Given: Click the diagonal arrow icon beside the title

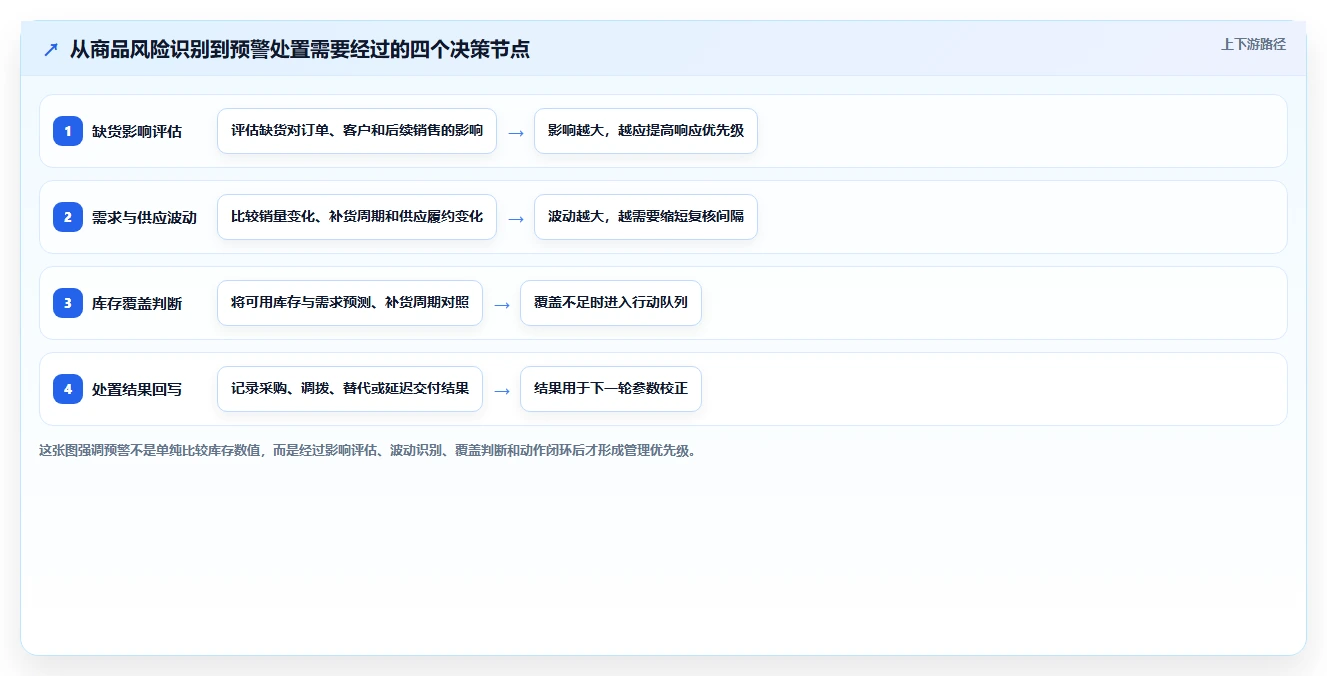Looking at the screenshot, I should pos(51,50).
